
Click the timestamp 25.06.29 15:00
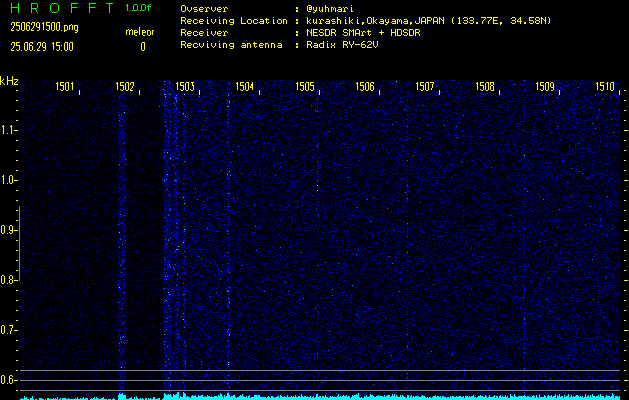click(42, 47)
